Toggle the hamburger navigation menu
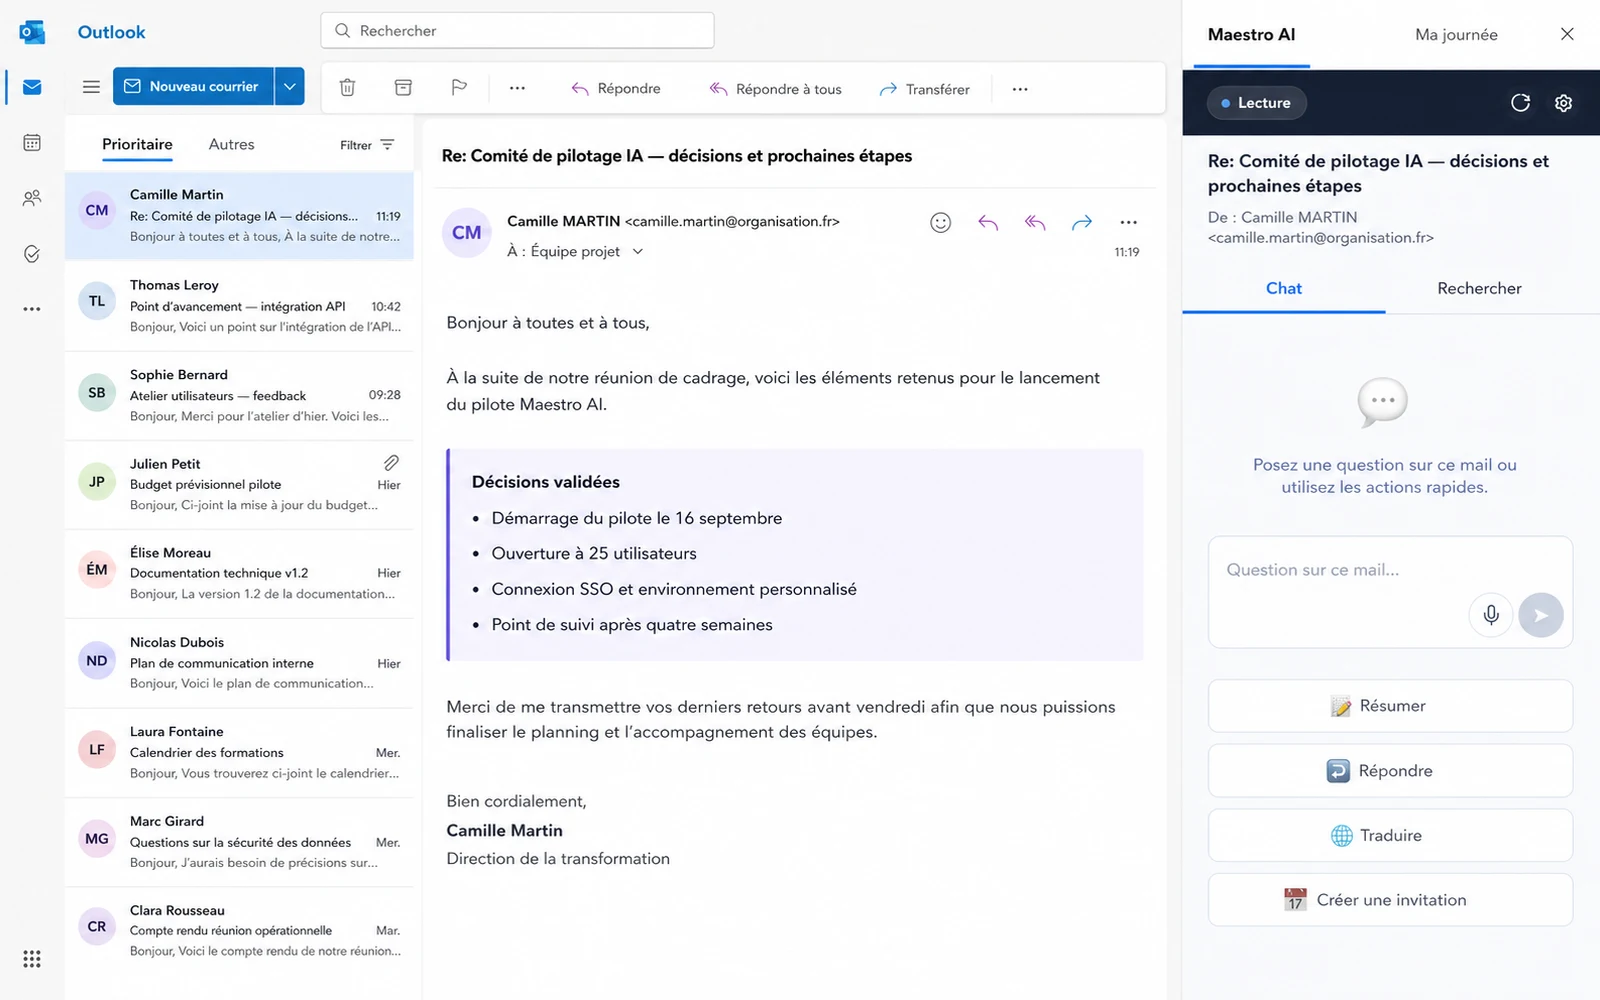Viewport: 1600px width, 1000px height. pos(91,87)
